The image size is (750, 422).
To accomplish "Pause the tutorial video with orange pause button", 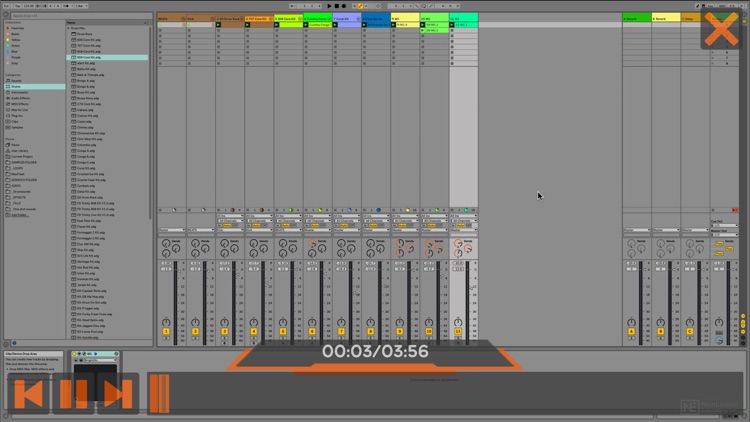I will pyautogui.click(x=74, y=394).
